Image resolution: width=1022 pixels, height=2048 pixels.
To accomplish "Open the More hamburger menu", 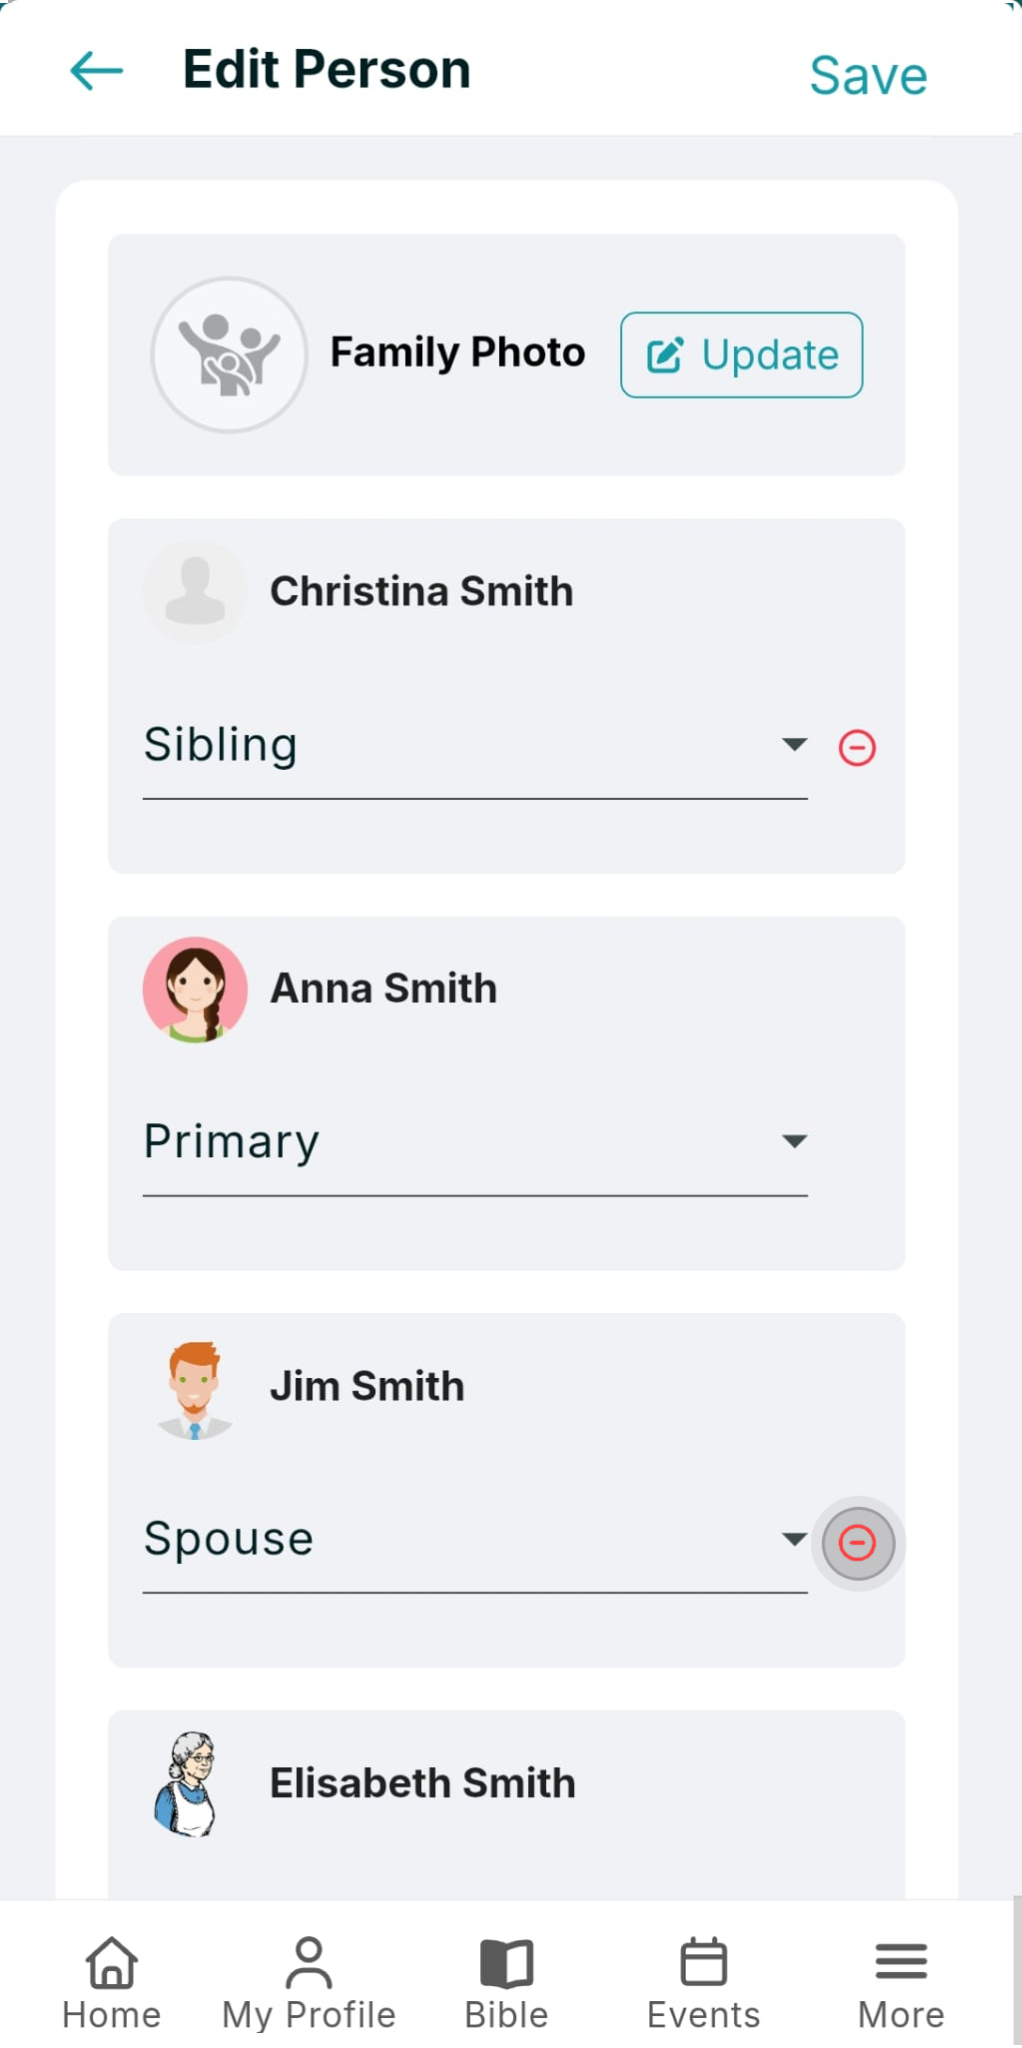I will click(901, 1962).
